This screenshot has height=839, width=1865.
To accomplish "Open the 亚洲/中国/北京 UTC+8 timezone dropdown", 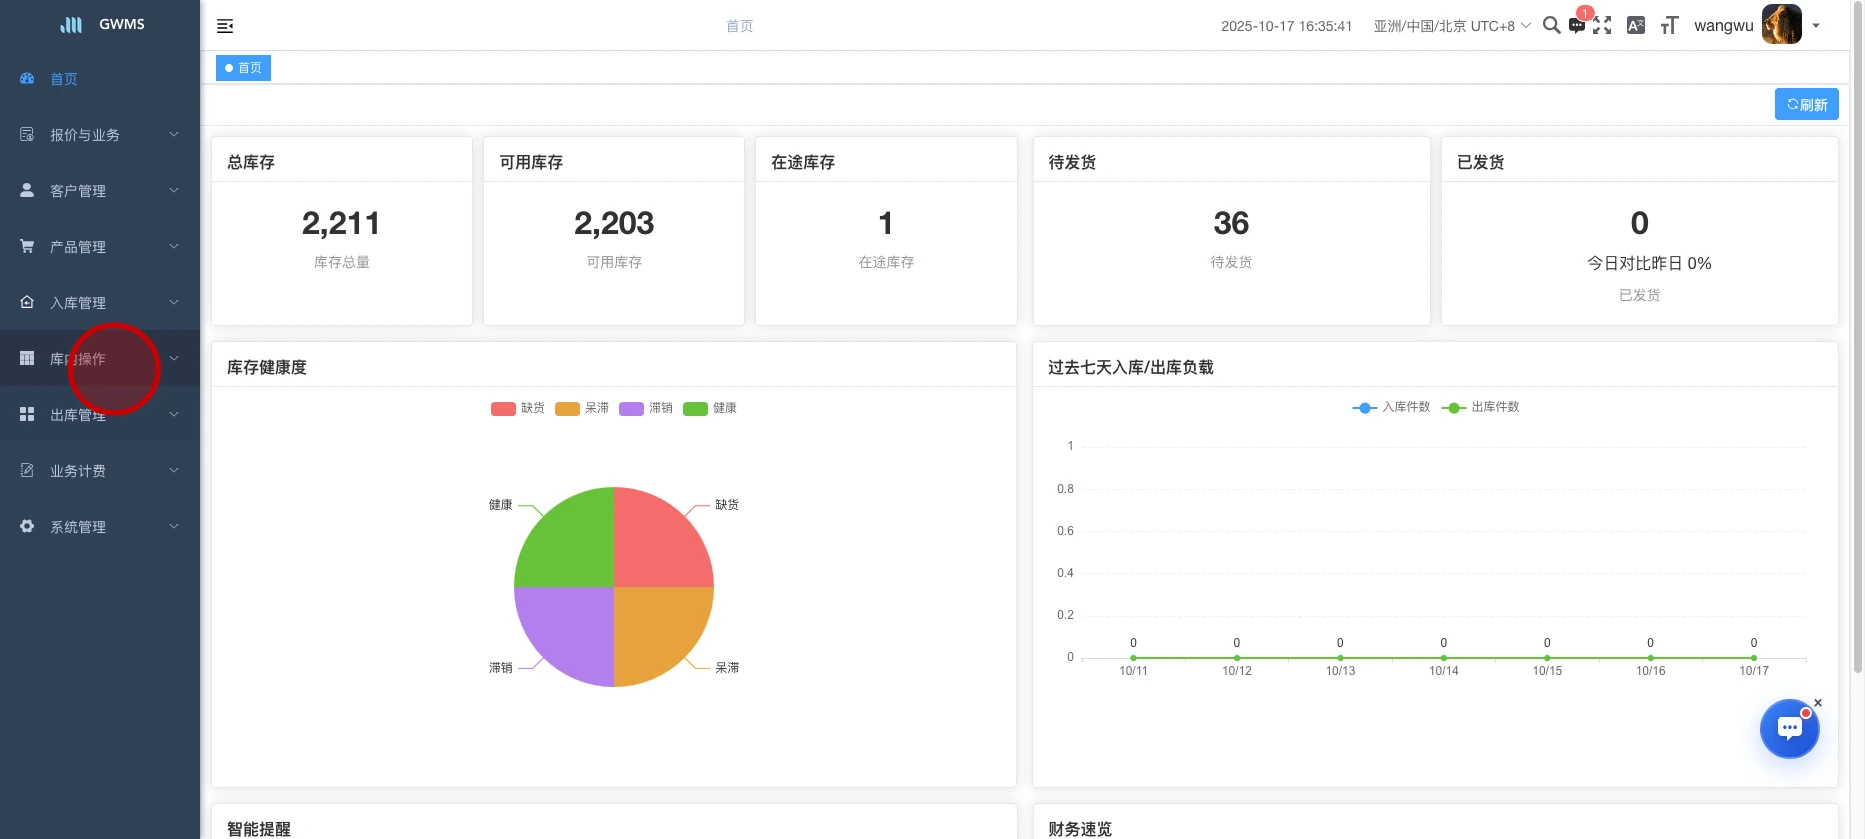I will [1451, 26].
